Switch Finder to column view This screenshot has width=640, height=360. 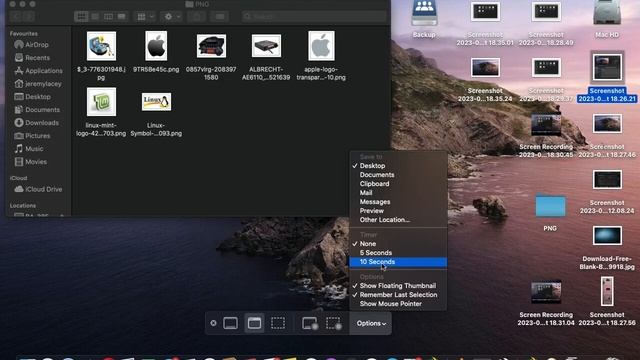(x=108, y=16)
